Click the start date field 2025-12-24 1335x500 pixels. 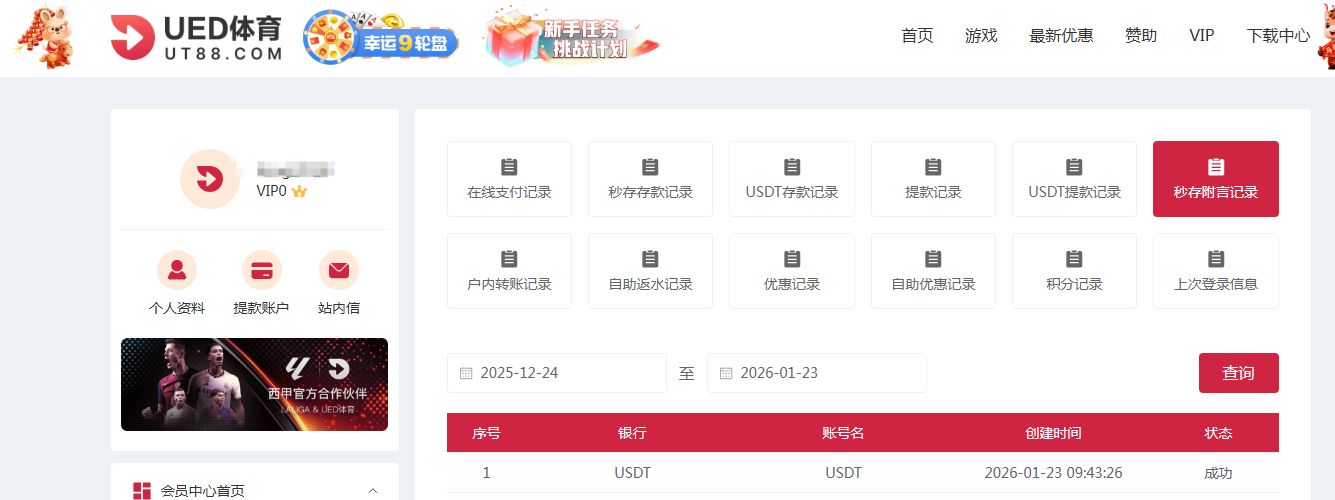point(557,373)
